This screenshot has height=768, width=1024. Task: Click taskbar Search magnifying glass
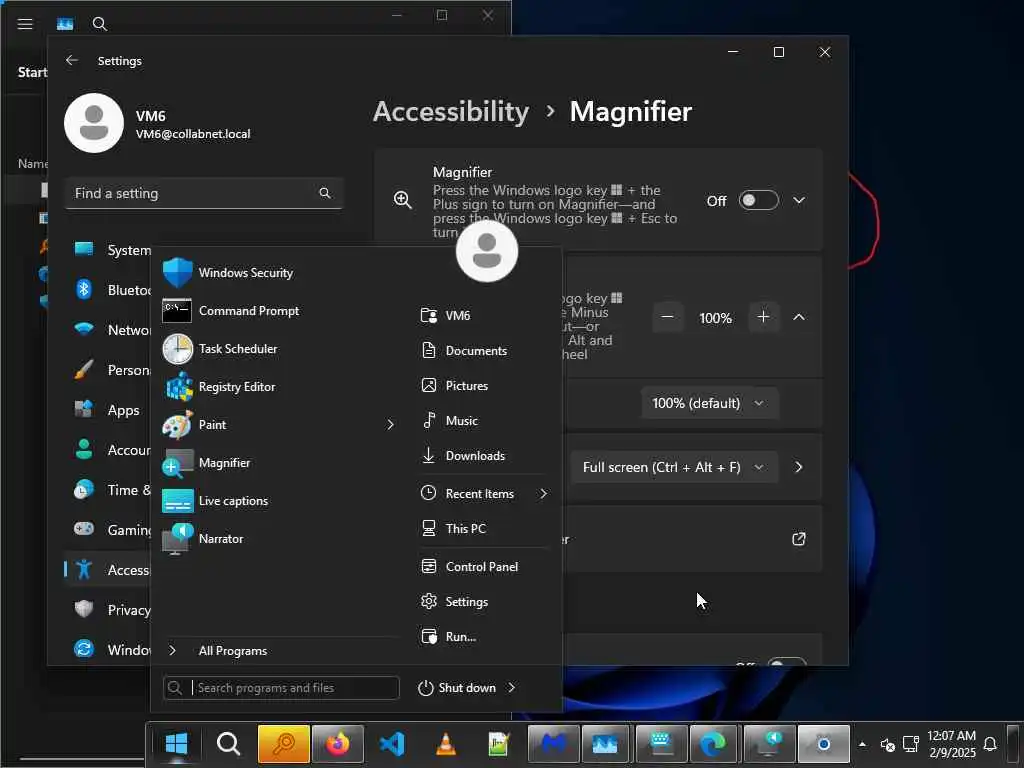[229, 743]
